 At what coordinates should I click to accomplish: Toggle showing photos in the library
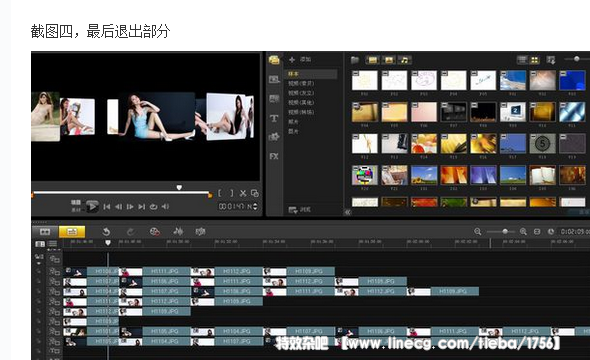point(388,60)
